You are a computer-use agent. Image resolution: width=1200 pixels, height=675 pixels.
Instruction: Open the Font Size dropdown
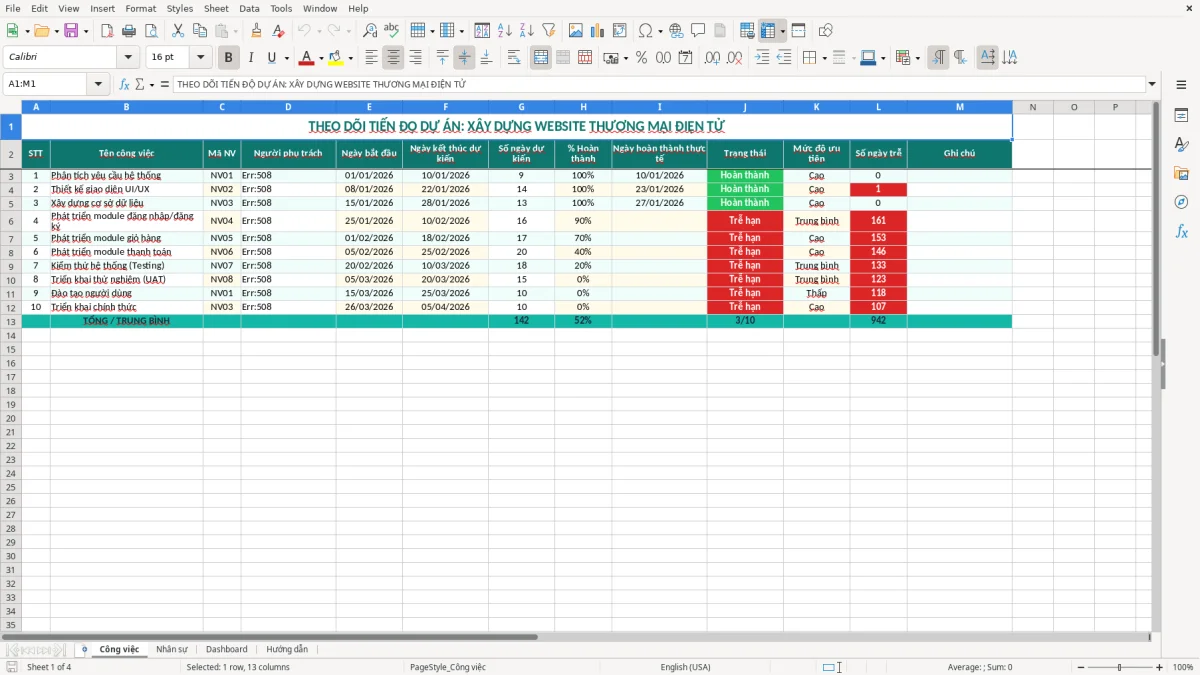tap(201, 58)
